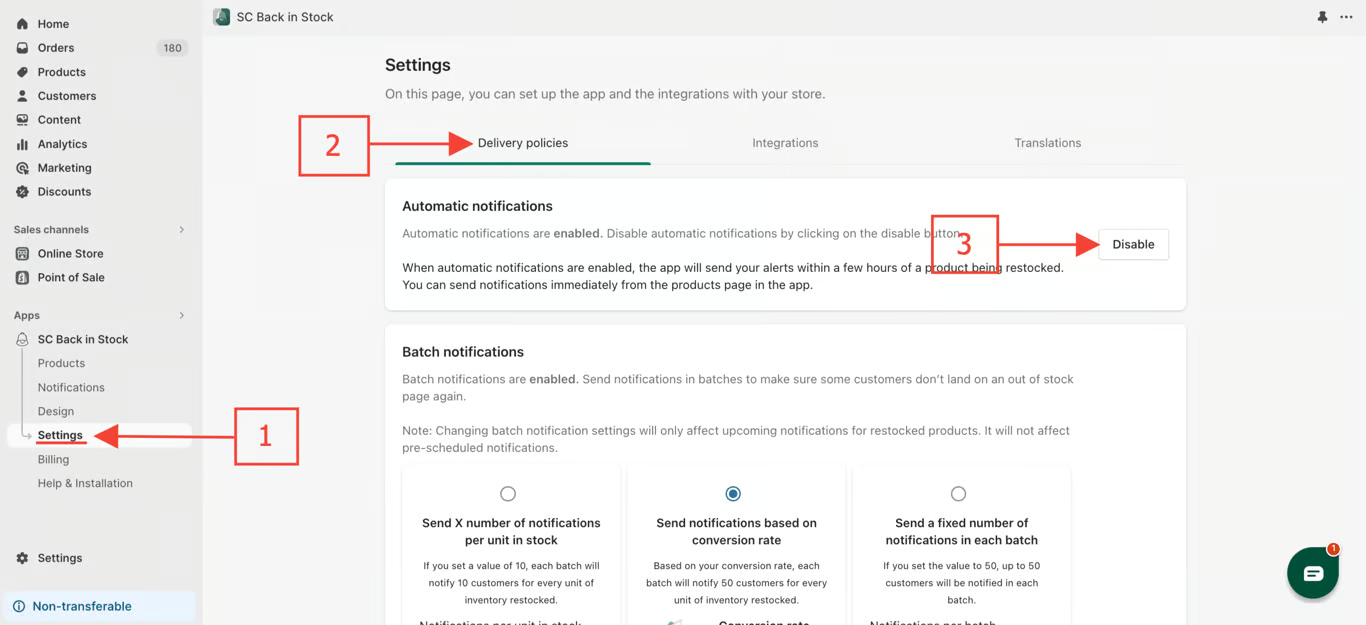Click the Online Store icon
Viewport: 1366px width, 625px height.
(22, 254)
